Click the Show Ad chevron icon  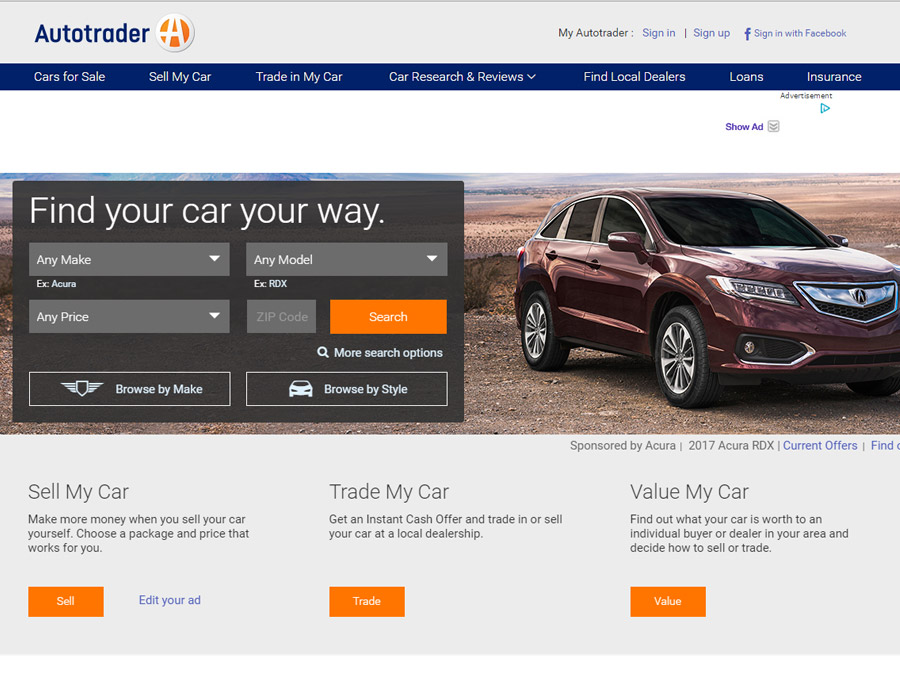click(x=774, y=126)
